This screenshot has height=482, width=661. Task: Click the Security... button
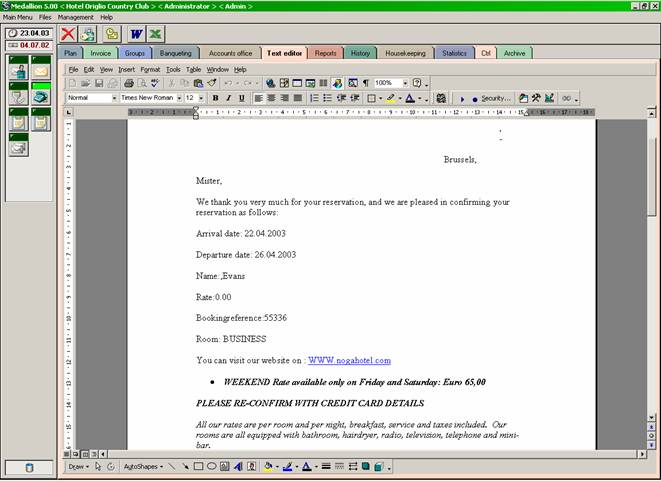pyautogui.click(x=495, y=98)
